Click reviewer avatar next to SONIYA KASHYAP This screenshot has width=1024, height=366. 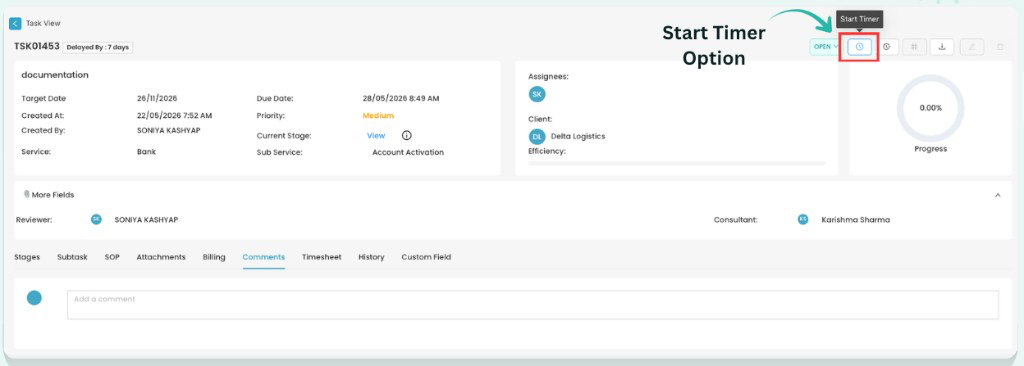coord(96,220)
